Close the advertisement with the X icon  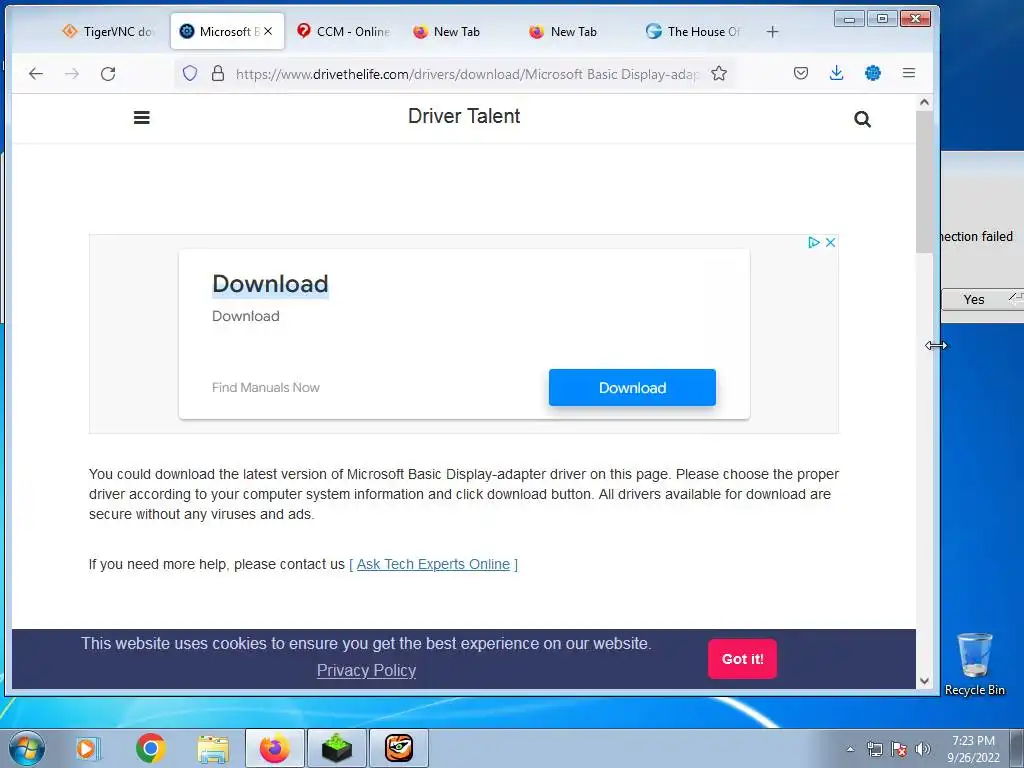(x=831, y=242)
